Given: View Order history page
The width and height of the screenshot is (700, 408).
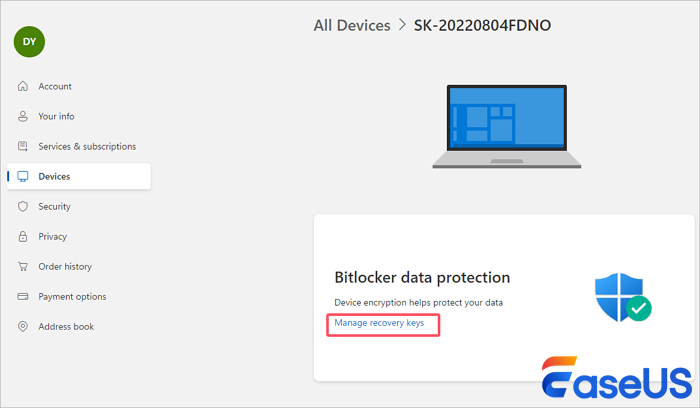Looking at the screenshot, I should (65, 267).
